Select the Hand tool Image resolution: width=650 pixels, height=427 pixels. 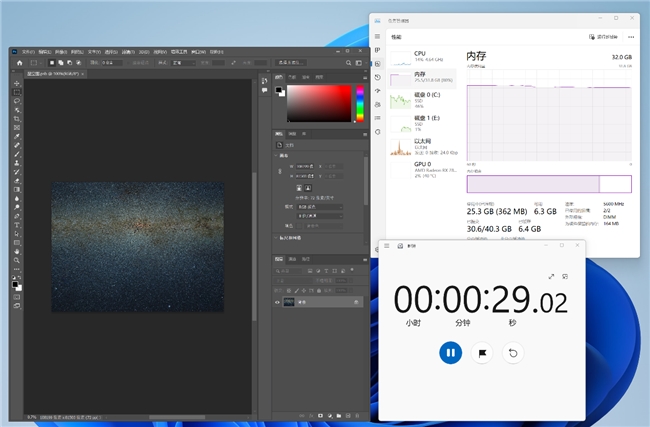17,252
